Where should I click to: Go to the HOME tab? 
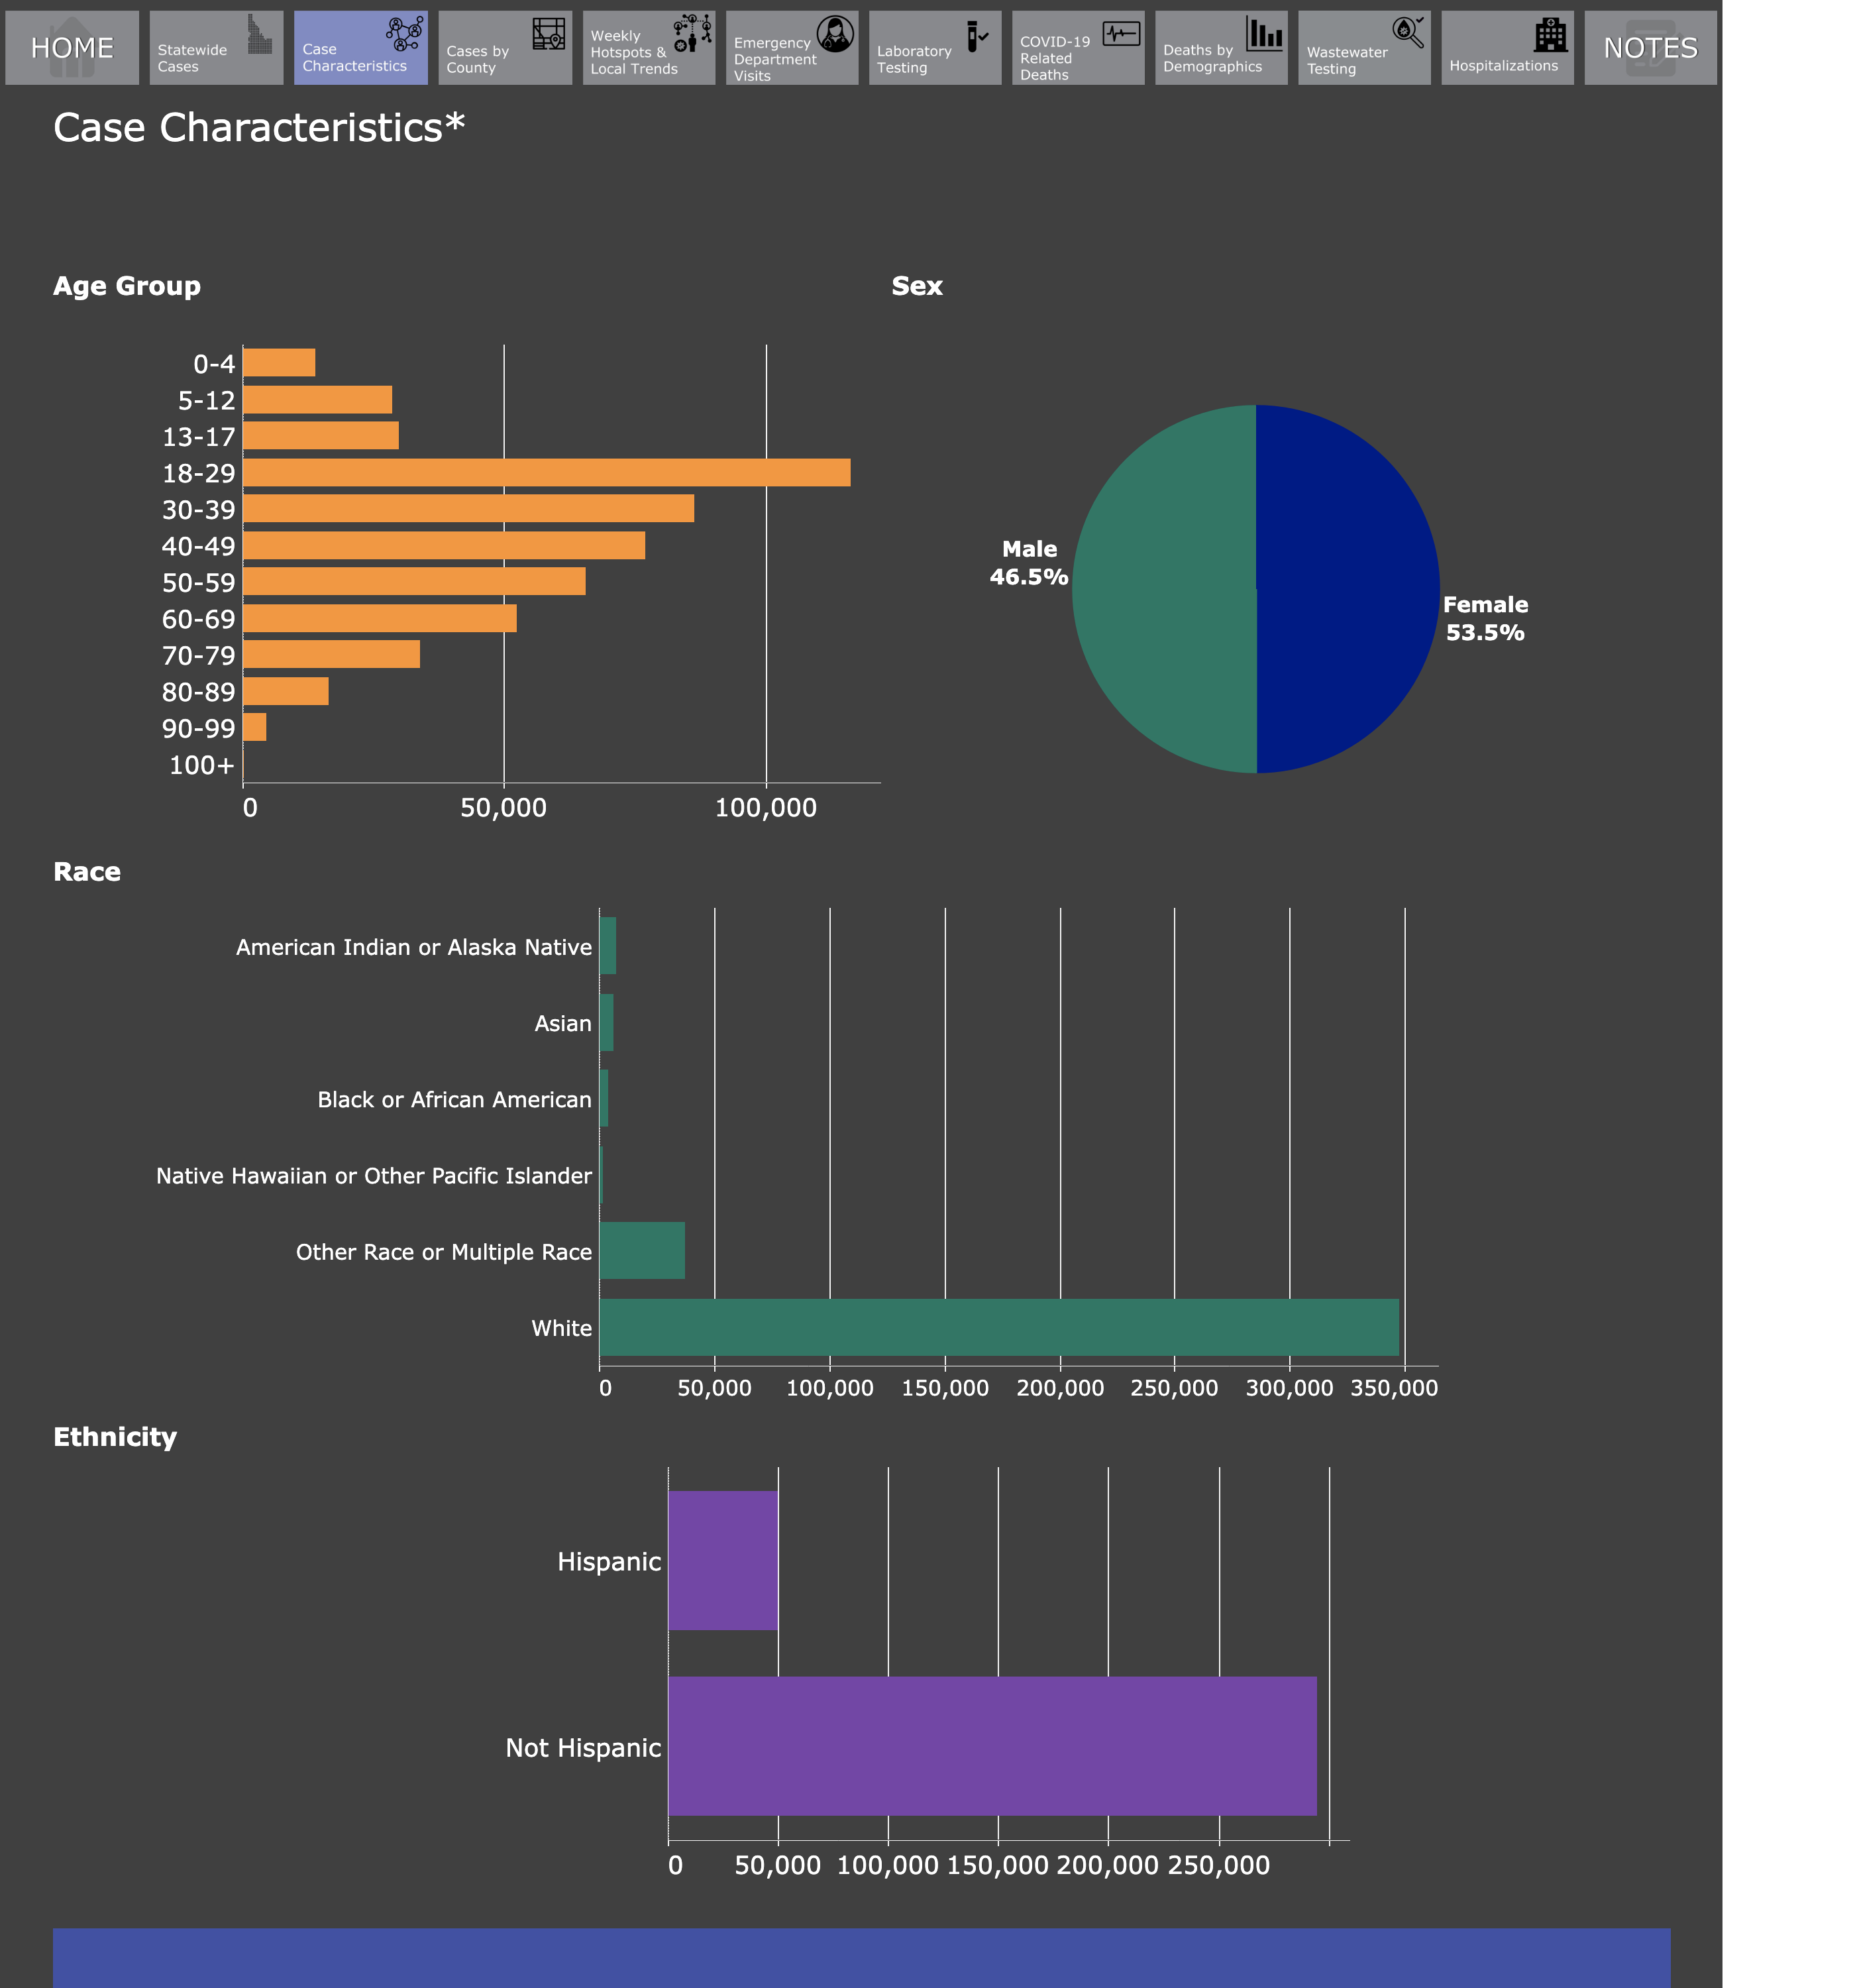tap(72, 48)
